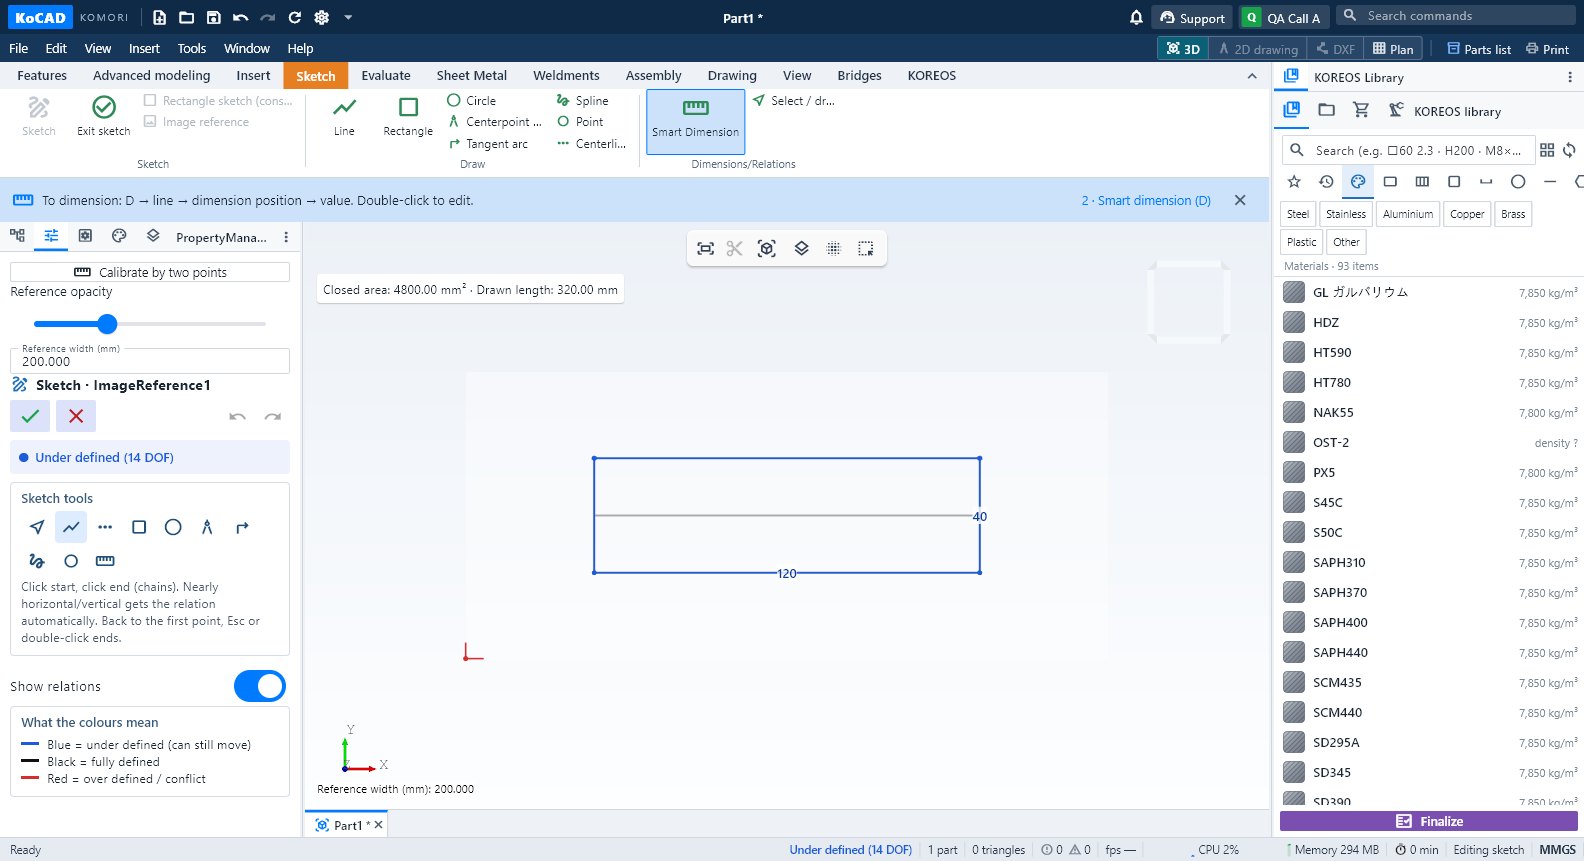This screenshot has width=1584, height=861.
Task: Tick the Image reference checkbox
Action: pos(150,121)
